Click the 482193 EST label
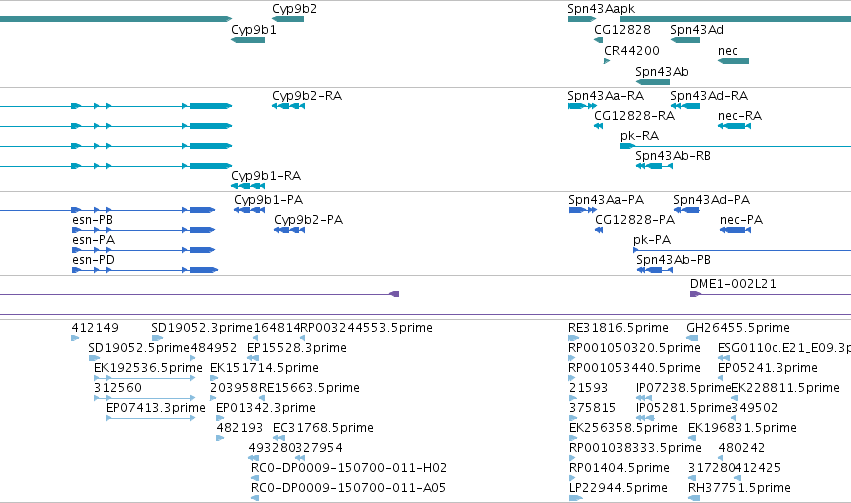851x503 pixels. (x=239, y=428)
